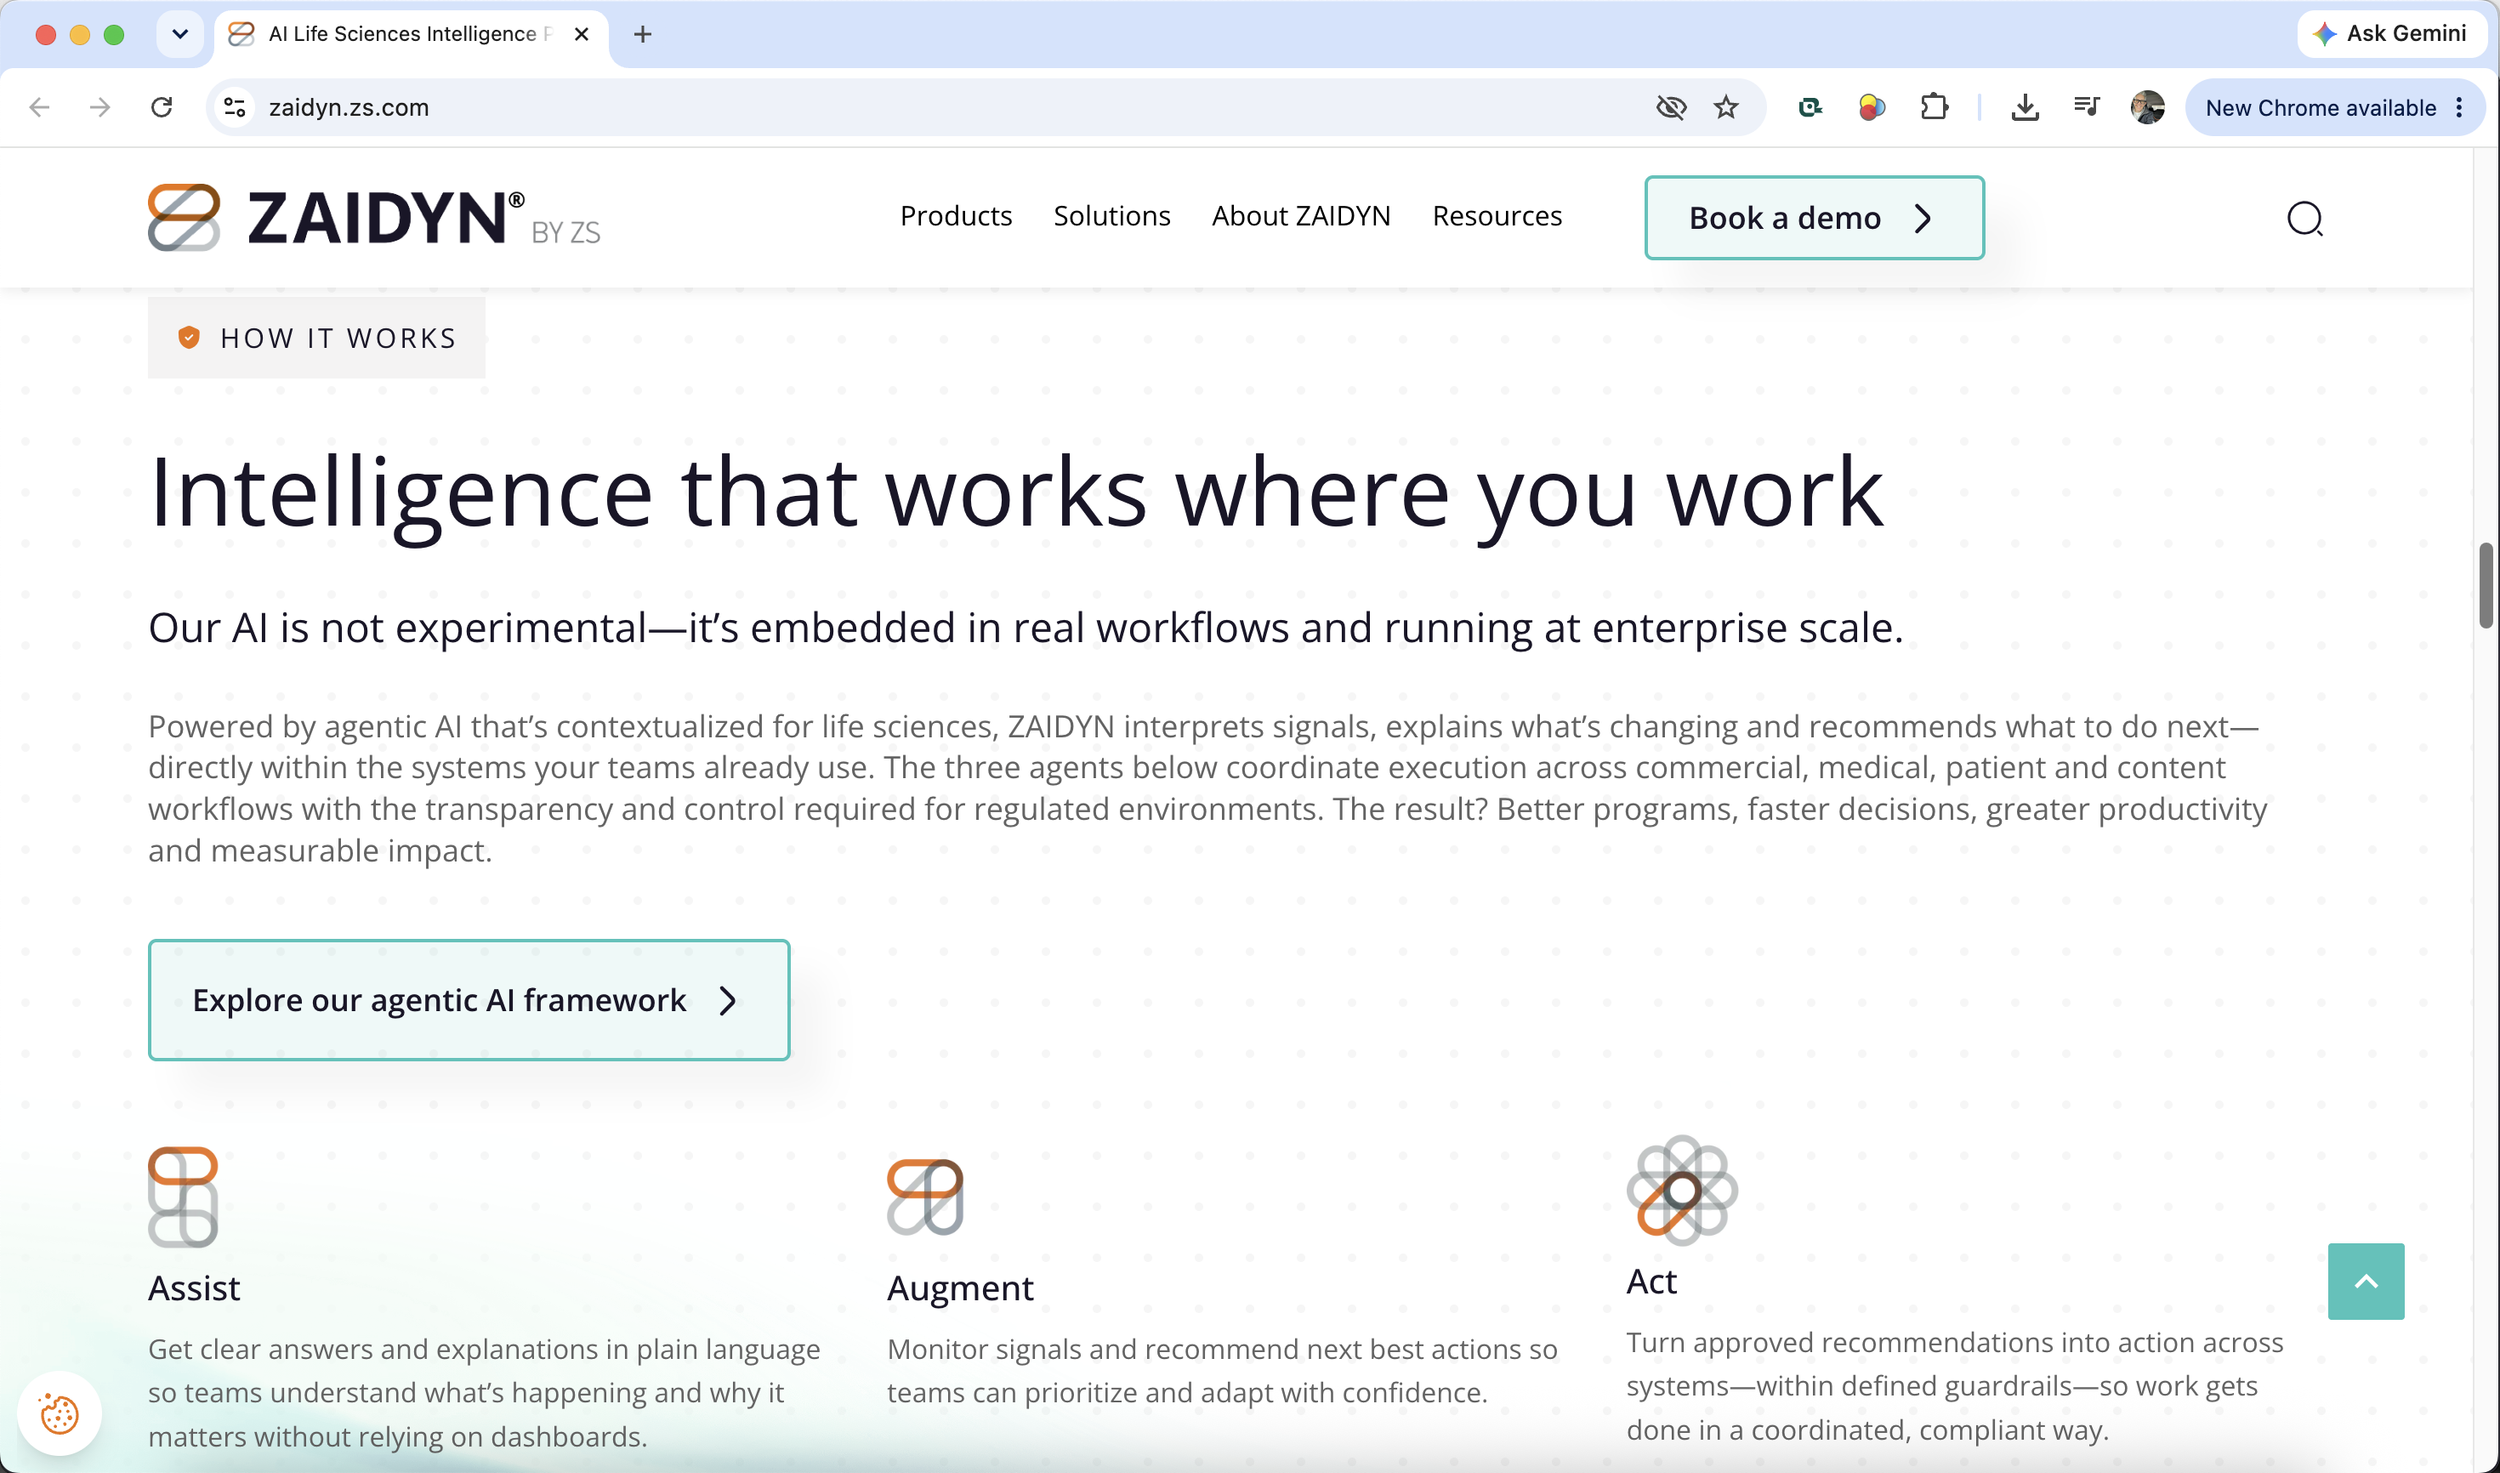Open Chrome three-dot menu
Viewport: 2500px width, 1473px height.
pos(2459,107)
